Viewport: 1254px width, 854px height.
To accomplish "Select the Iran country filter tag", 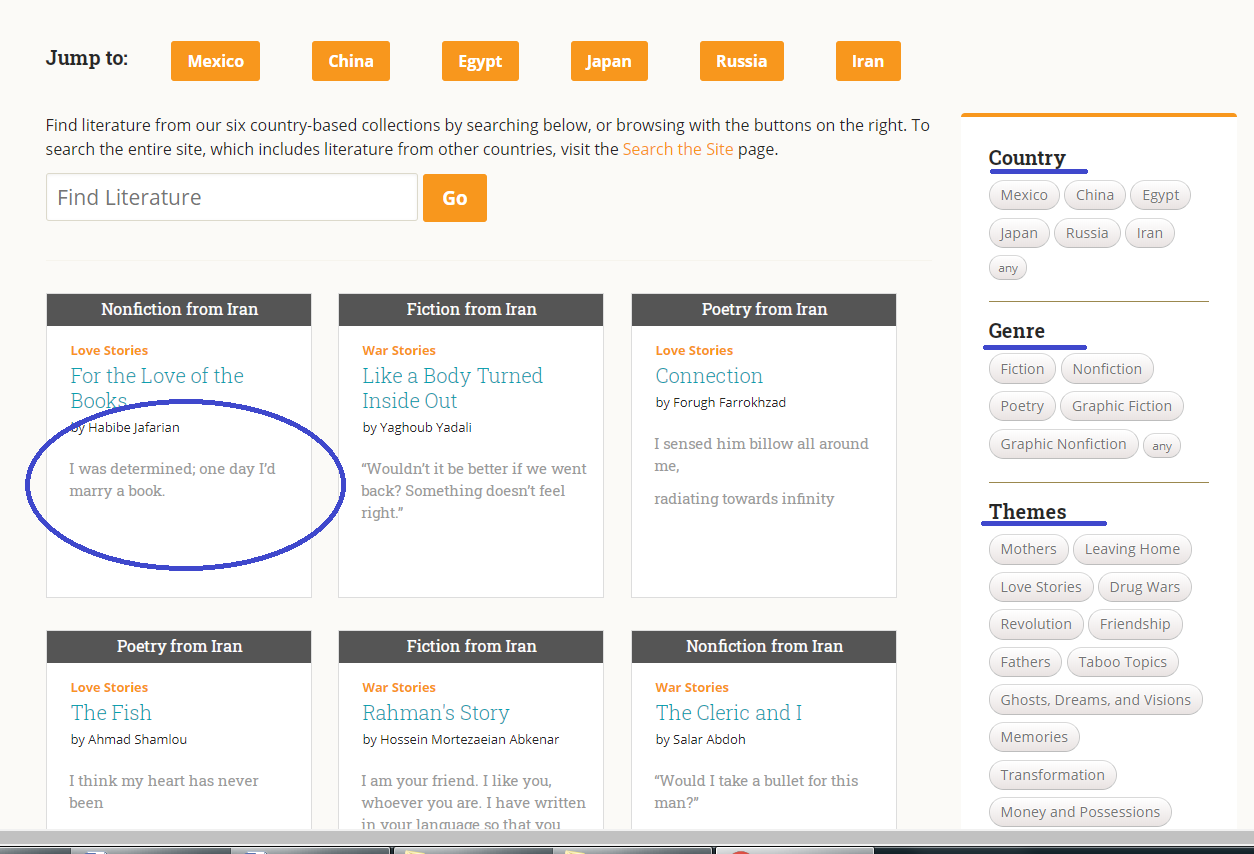I will [x=1149, y=233].
